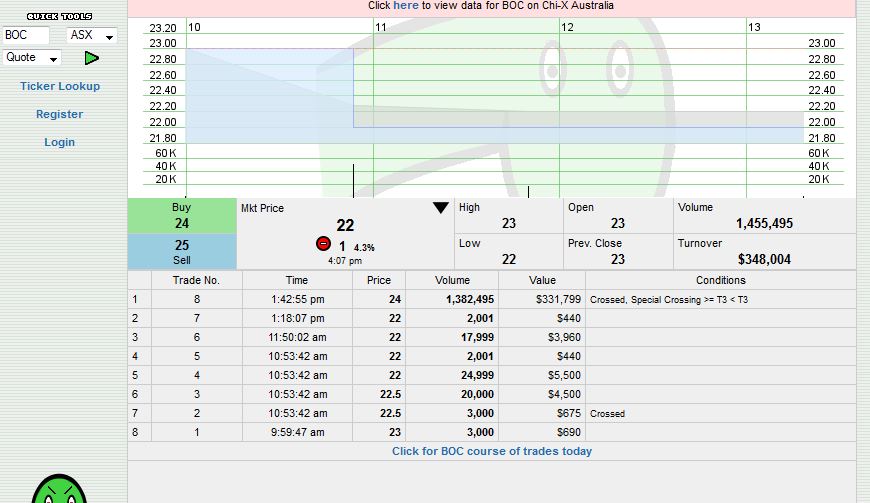Click the chart hour label 11
This screenshot has height=503, width=870.
381,27
